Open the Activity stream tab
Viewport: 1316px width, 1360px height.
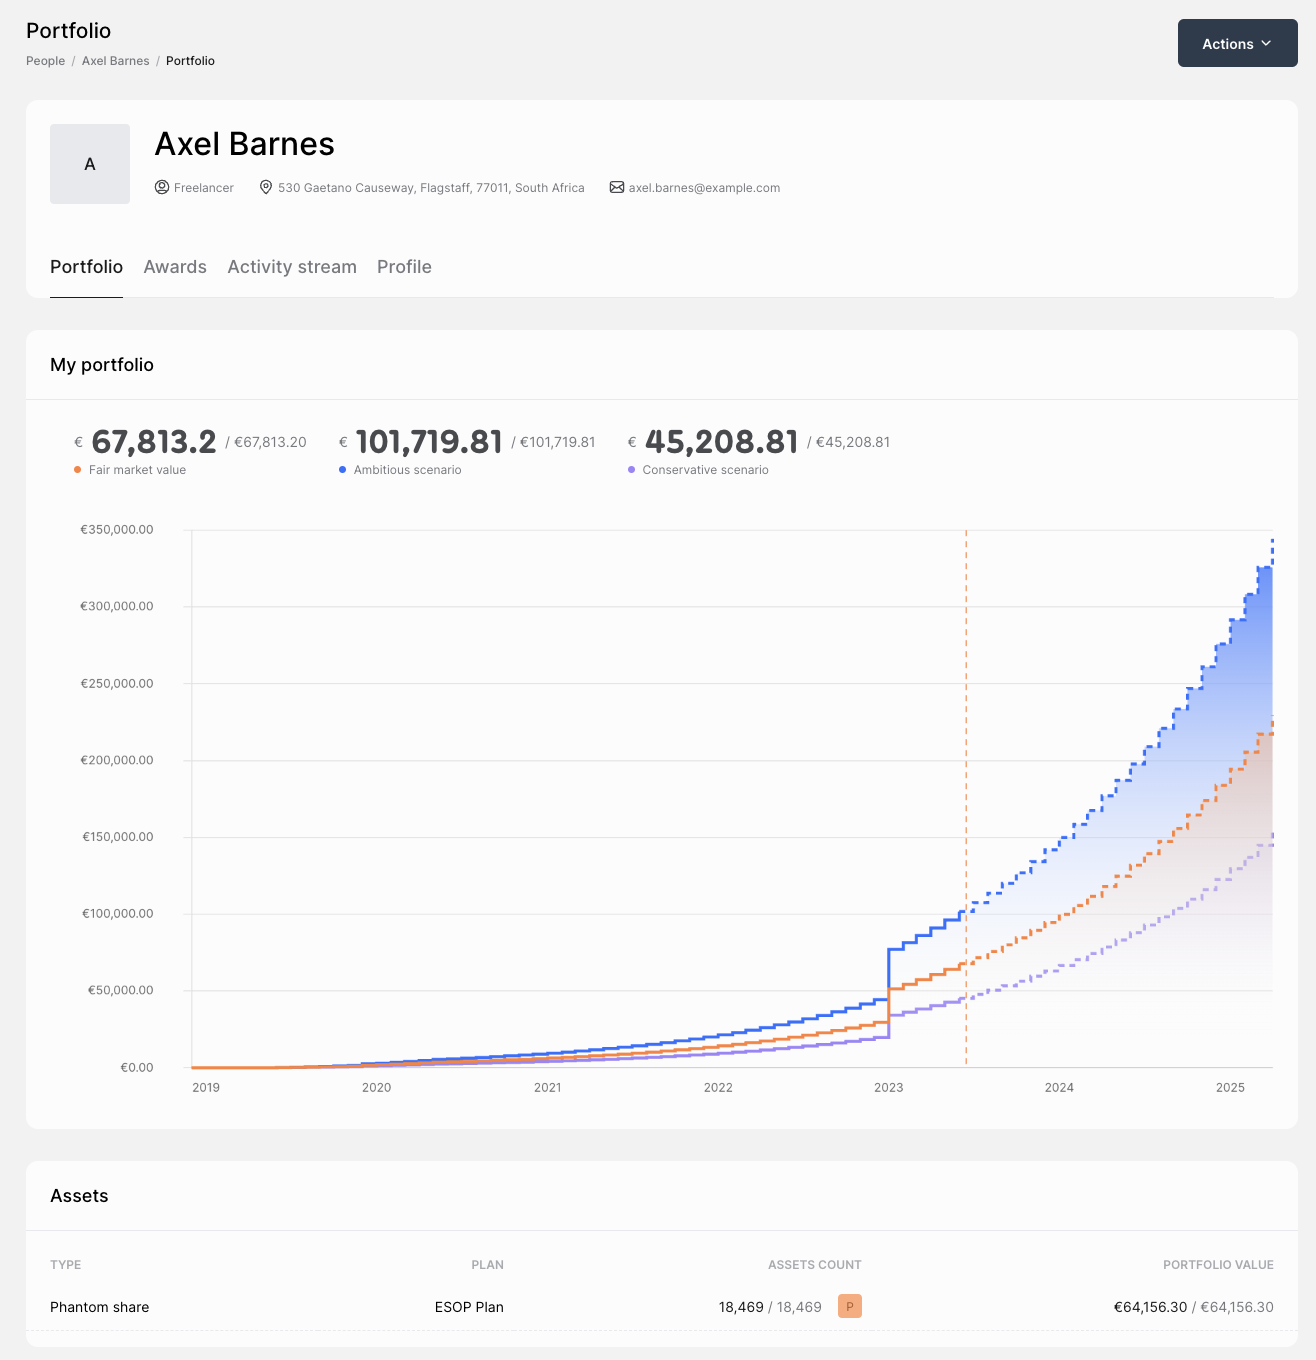click(x=291, y=267)
